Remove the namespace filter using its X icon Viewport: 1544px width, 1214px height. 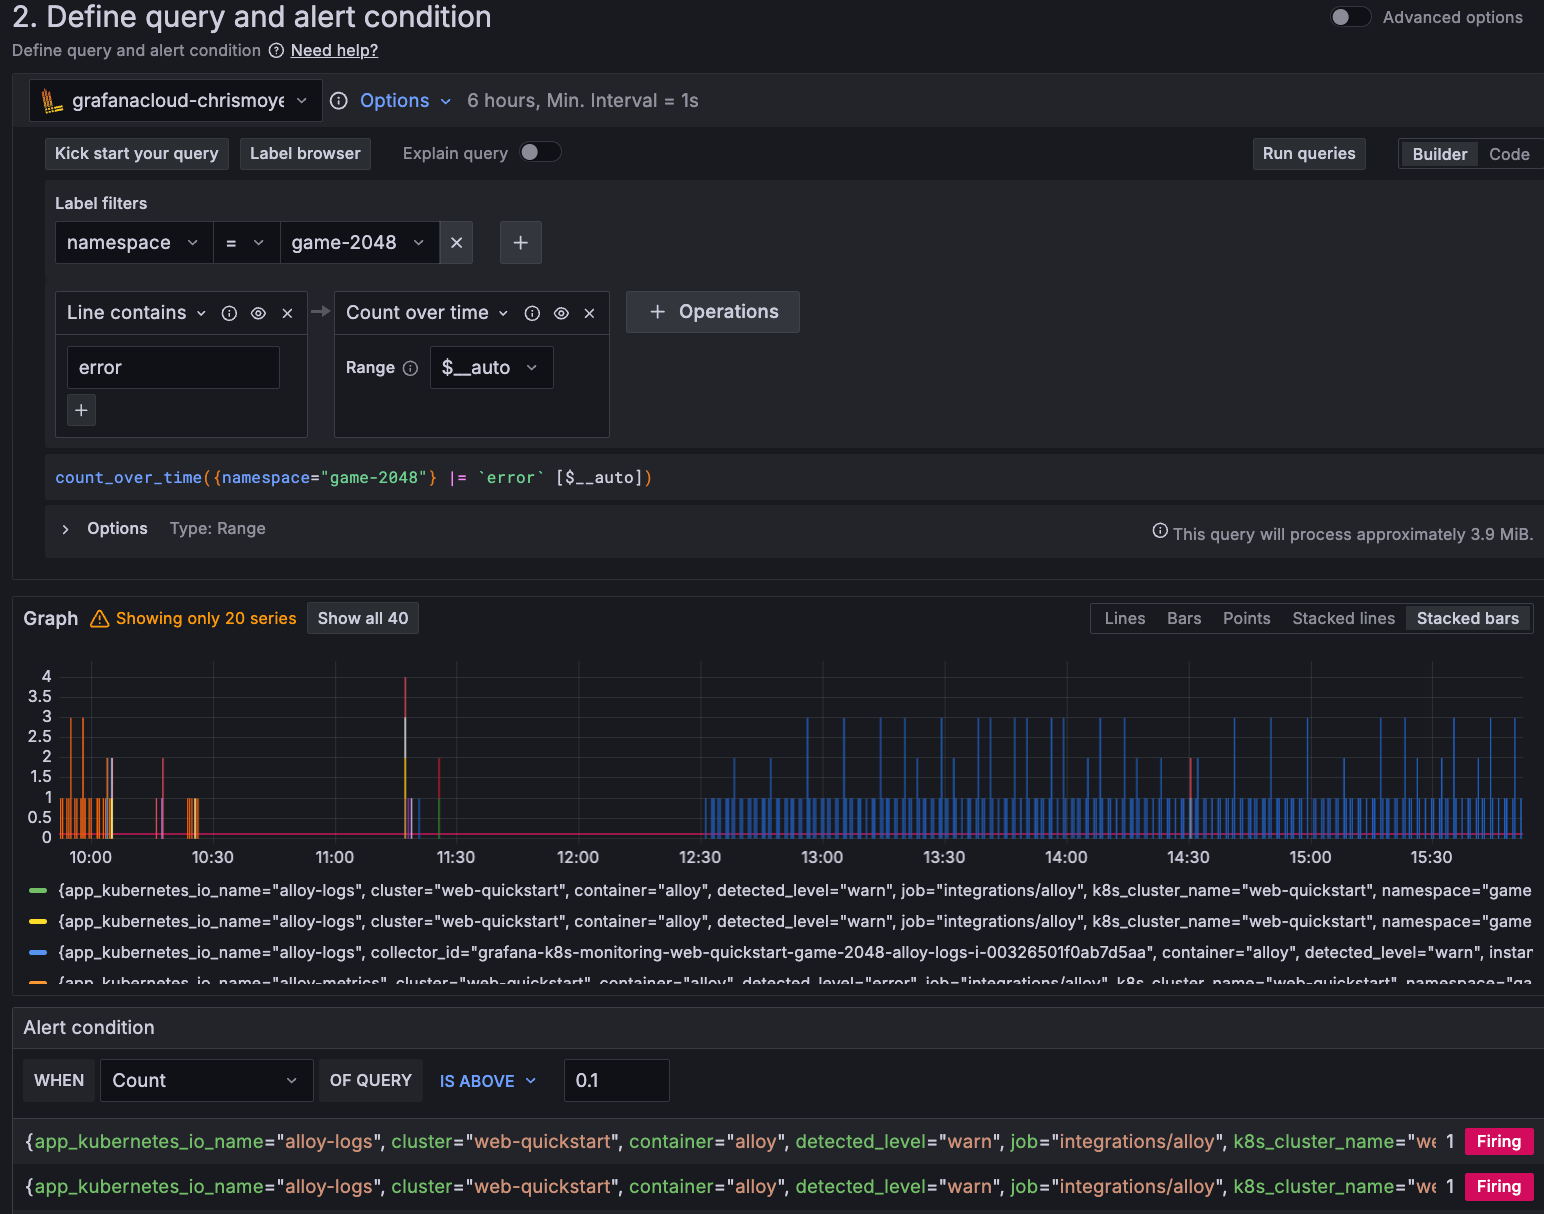[x=456, y=242]
